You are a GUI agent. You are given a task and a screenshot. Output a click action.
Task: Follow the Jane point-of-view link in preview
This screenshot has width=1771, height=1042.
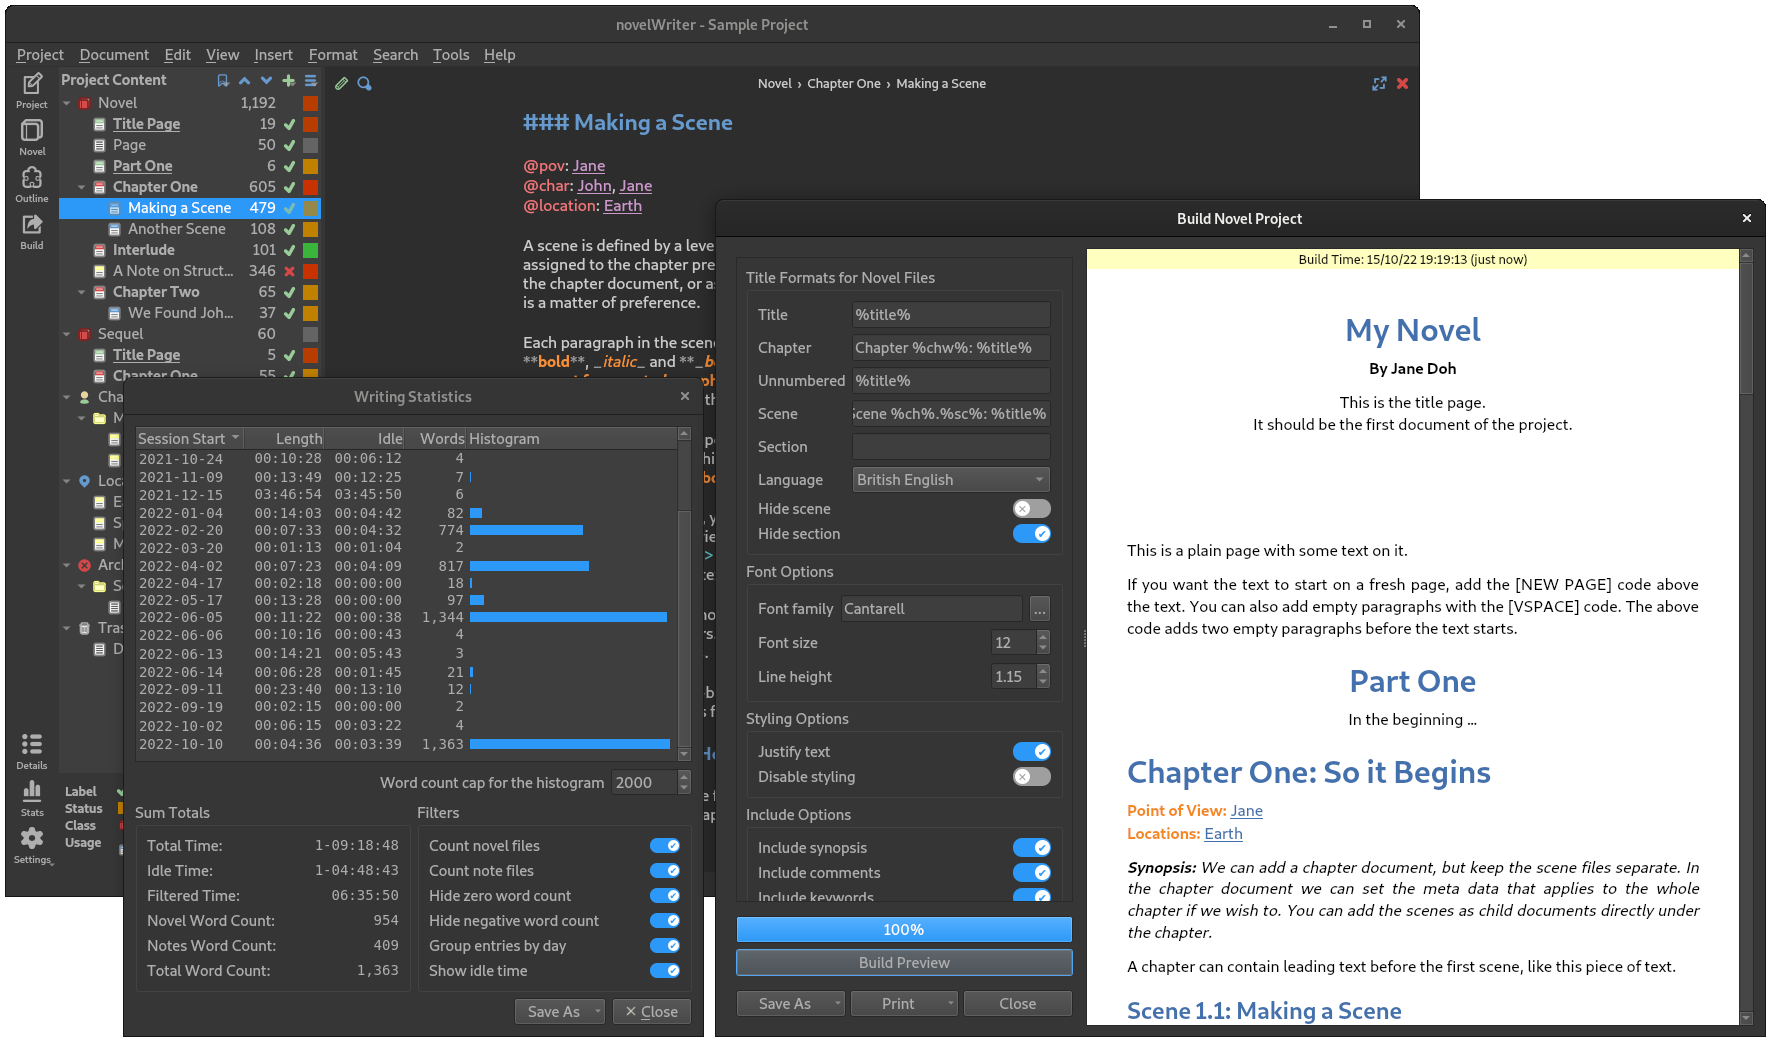[x=1246, y=811]
